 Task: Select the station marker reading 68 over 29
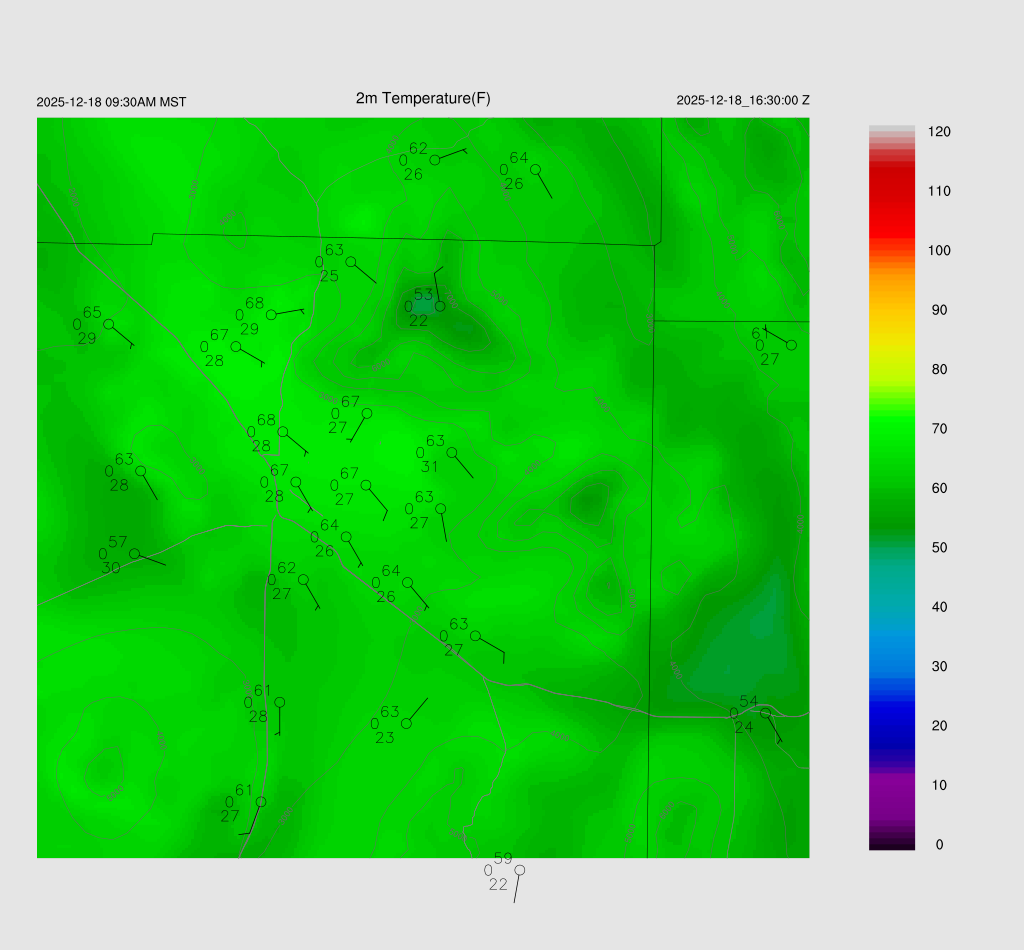point(271,315)
